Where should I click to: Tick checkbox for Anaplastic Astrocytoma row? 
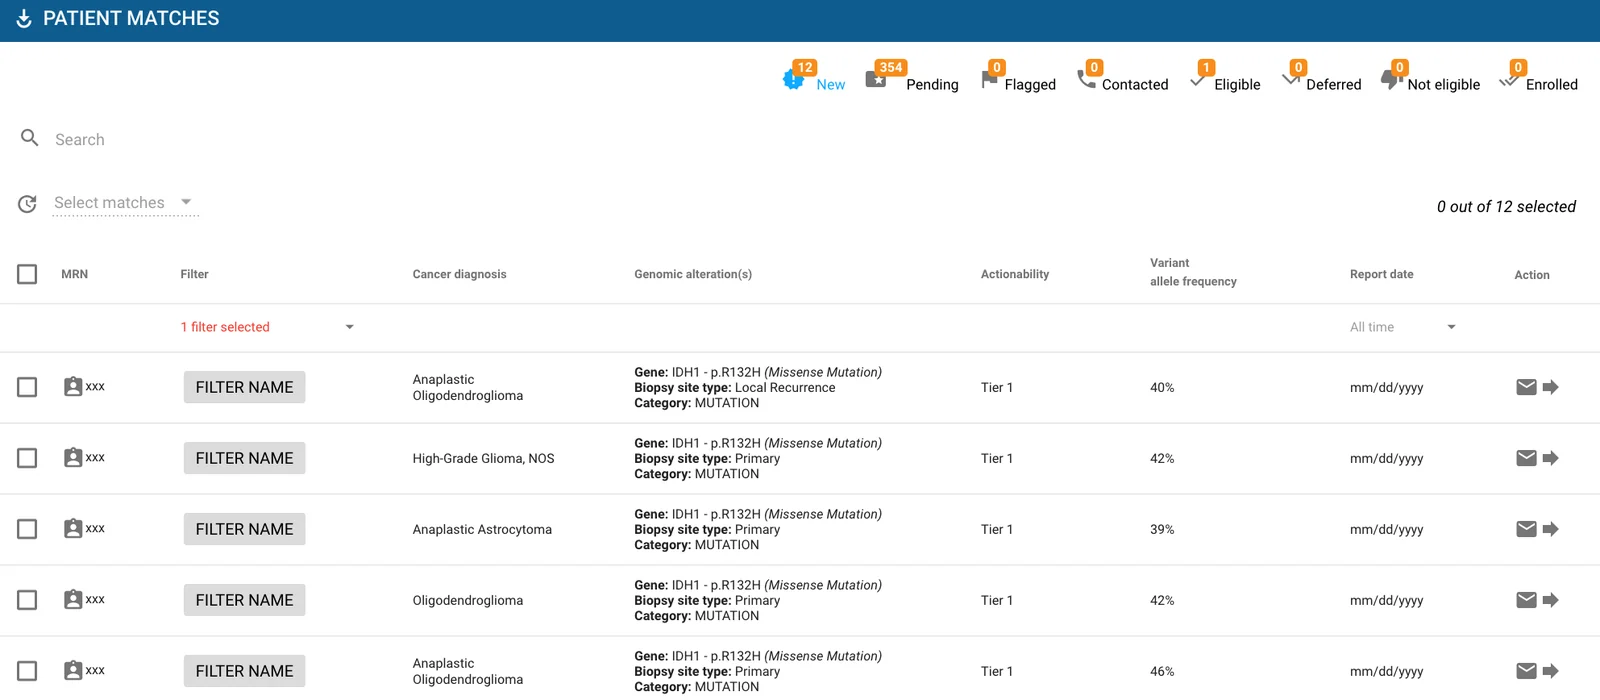(27, 529)
